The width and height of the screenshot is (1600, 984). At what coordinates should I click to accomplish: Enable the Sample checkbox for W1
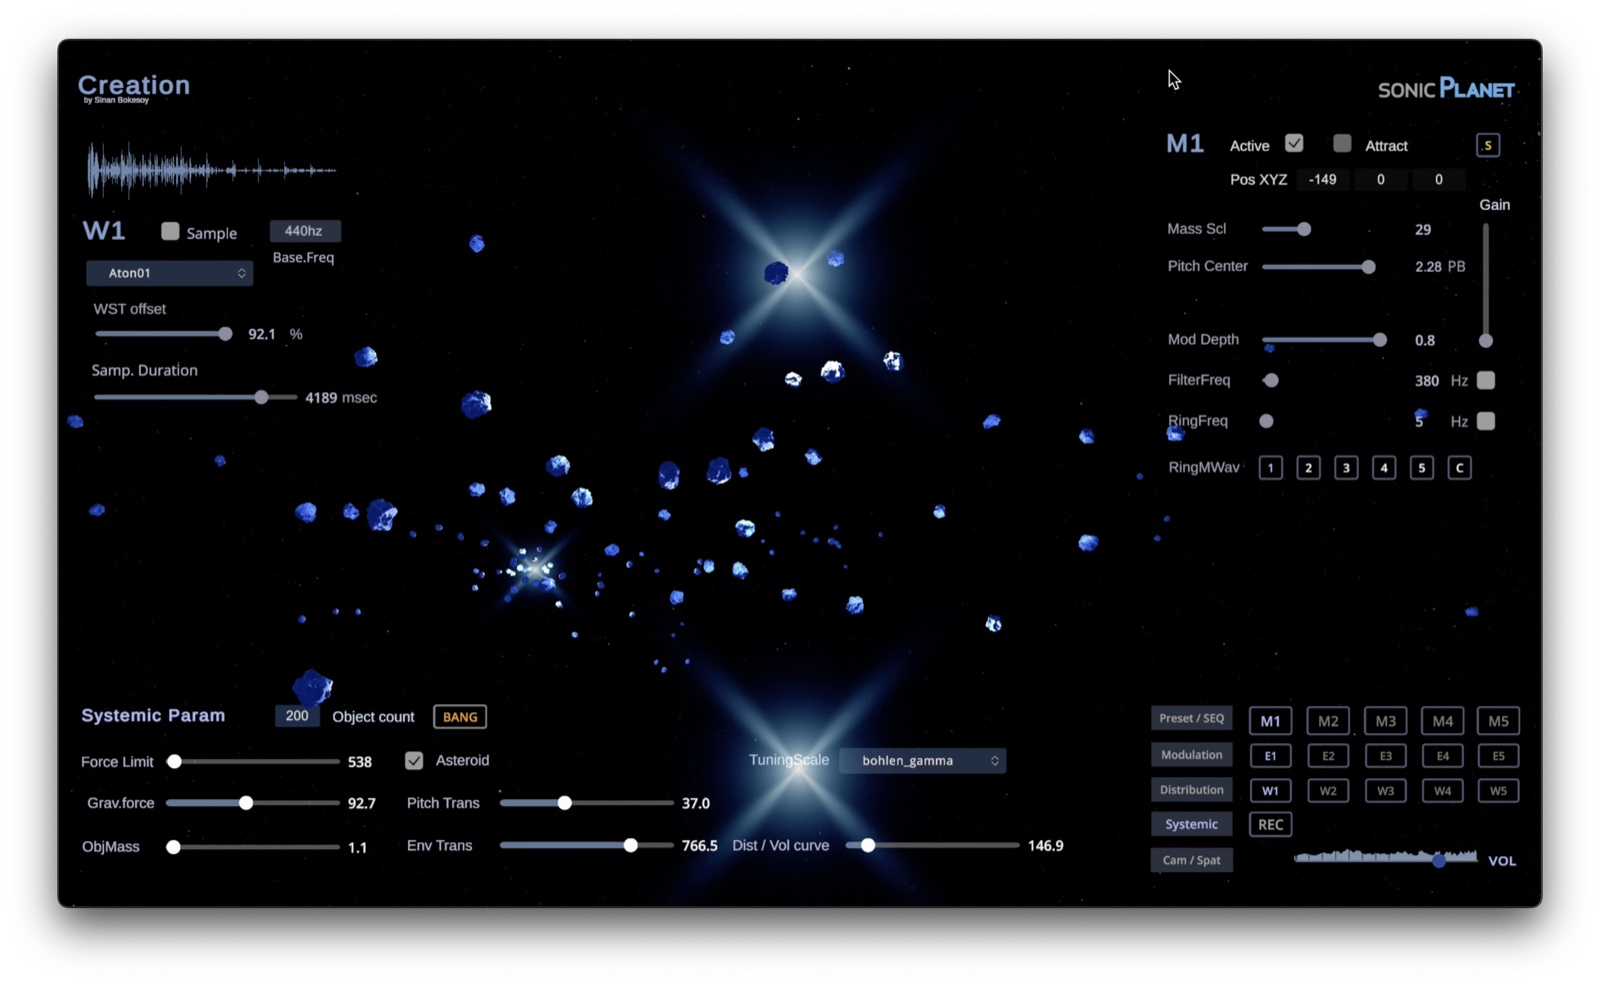click(170, 232)
